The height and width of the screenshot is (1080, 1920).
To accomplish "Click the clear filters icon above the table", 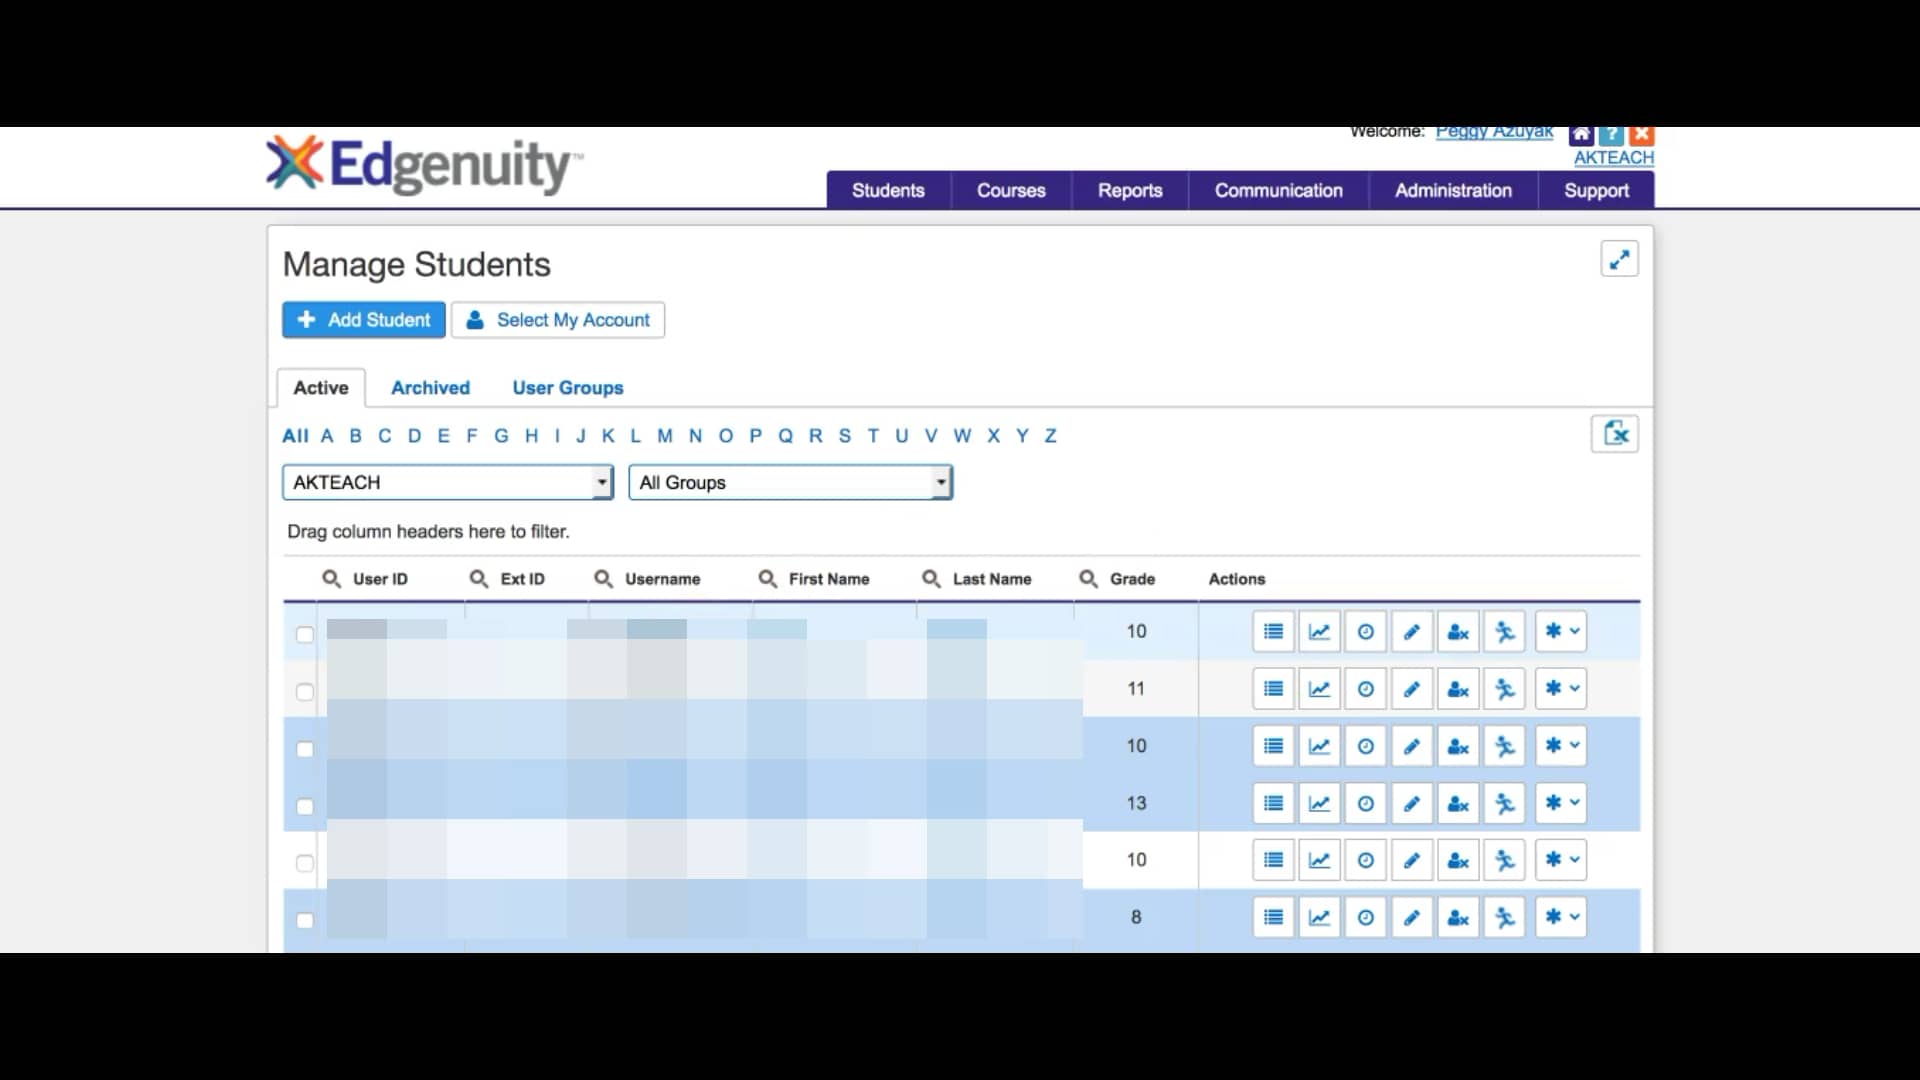I will point(1616,434).
